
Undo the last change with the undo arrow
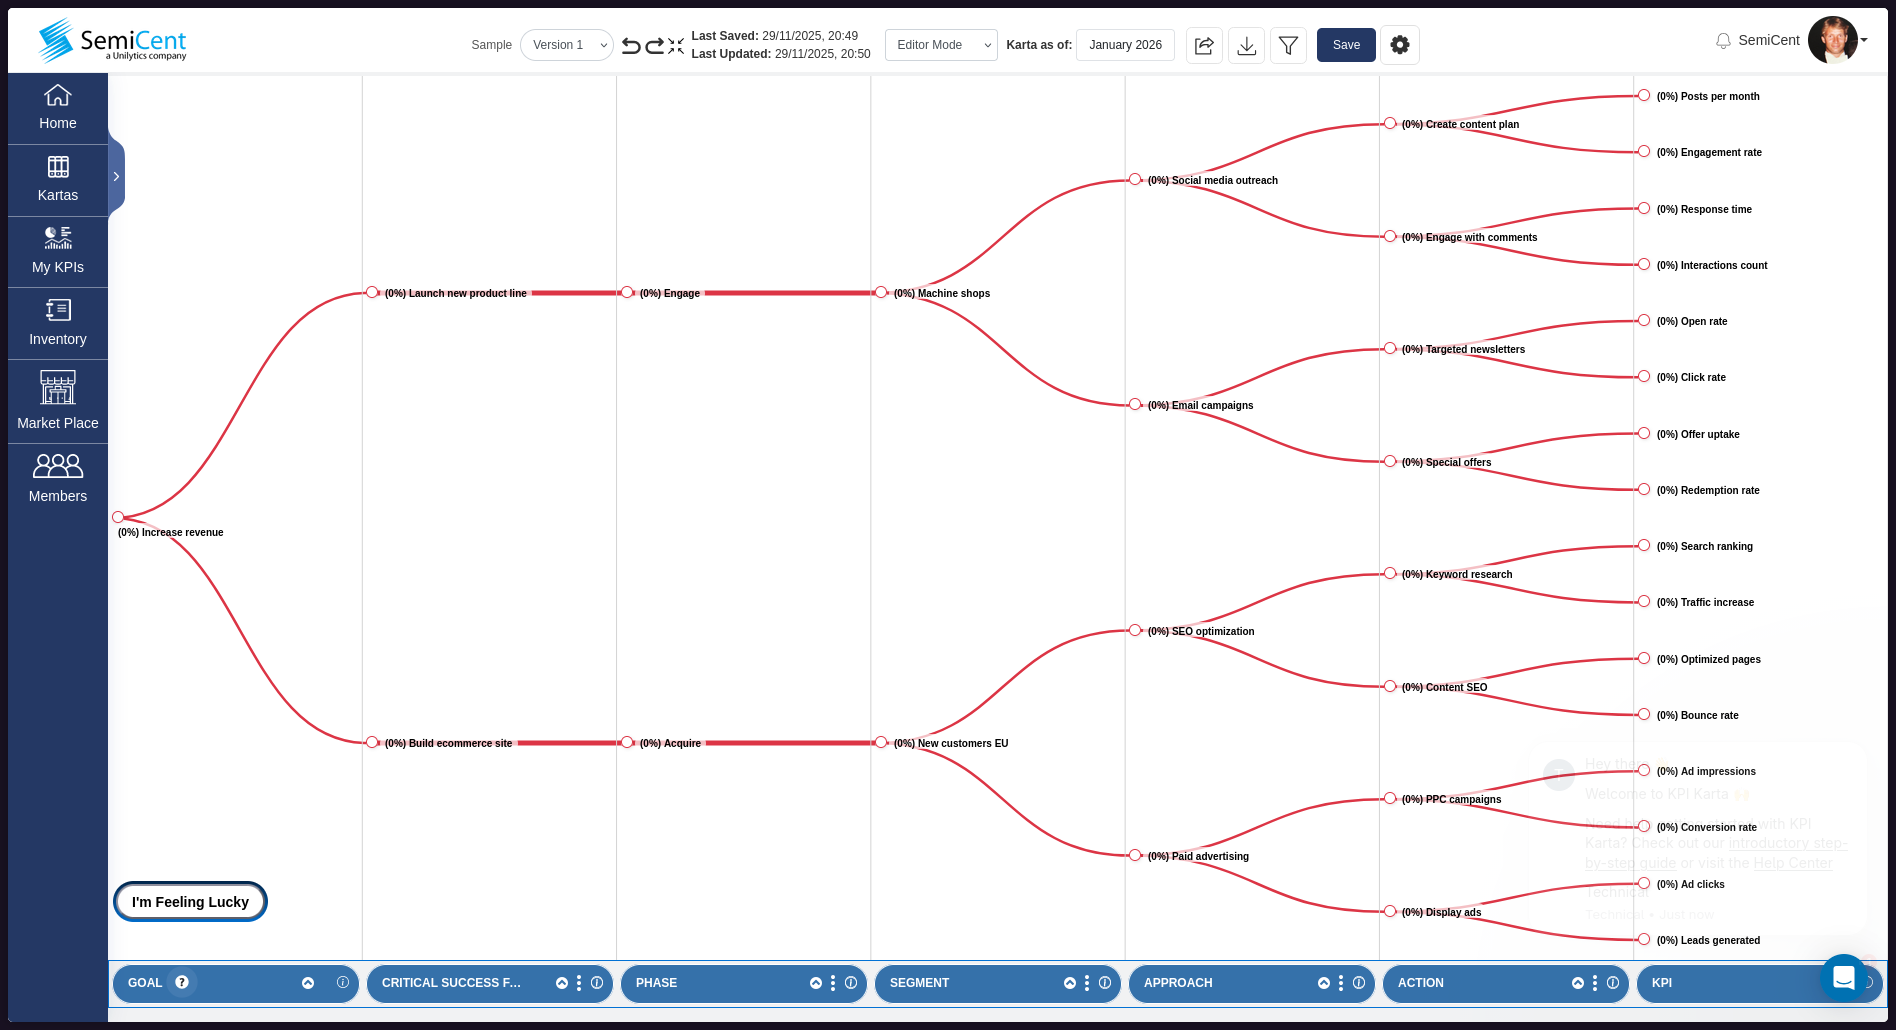[x=630, y=45]
